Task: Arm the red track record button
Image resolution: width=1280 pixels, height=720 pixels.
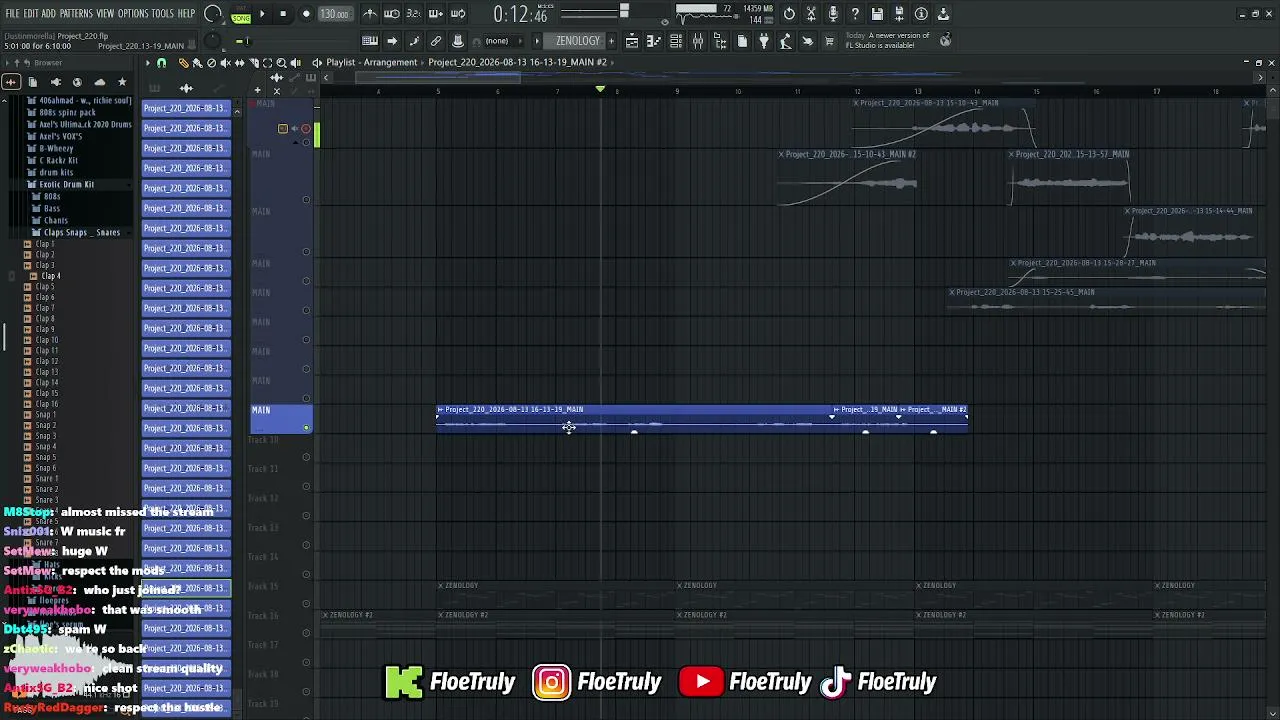Action: pos(305,128)
